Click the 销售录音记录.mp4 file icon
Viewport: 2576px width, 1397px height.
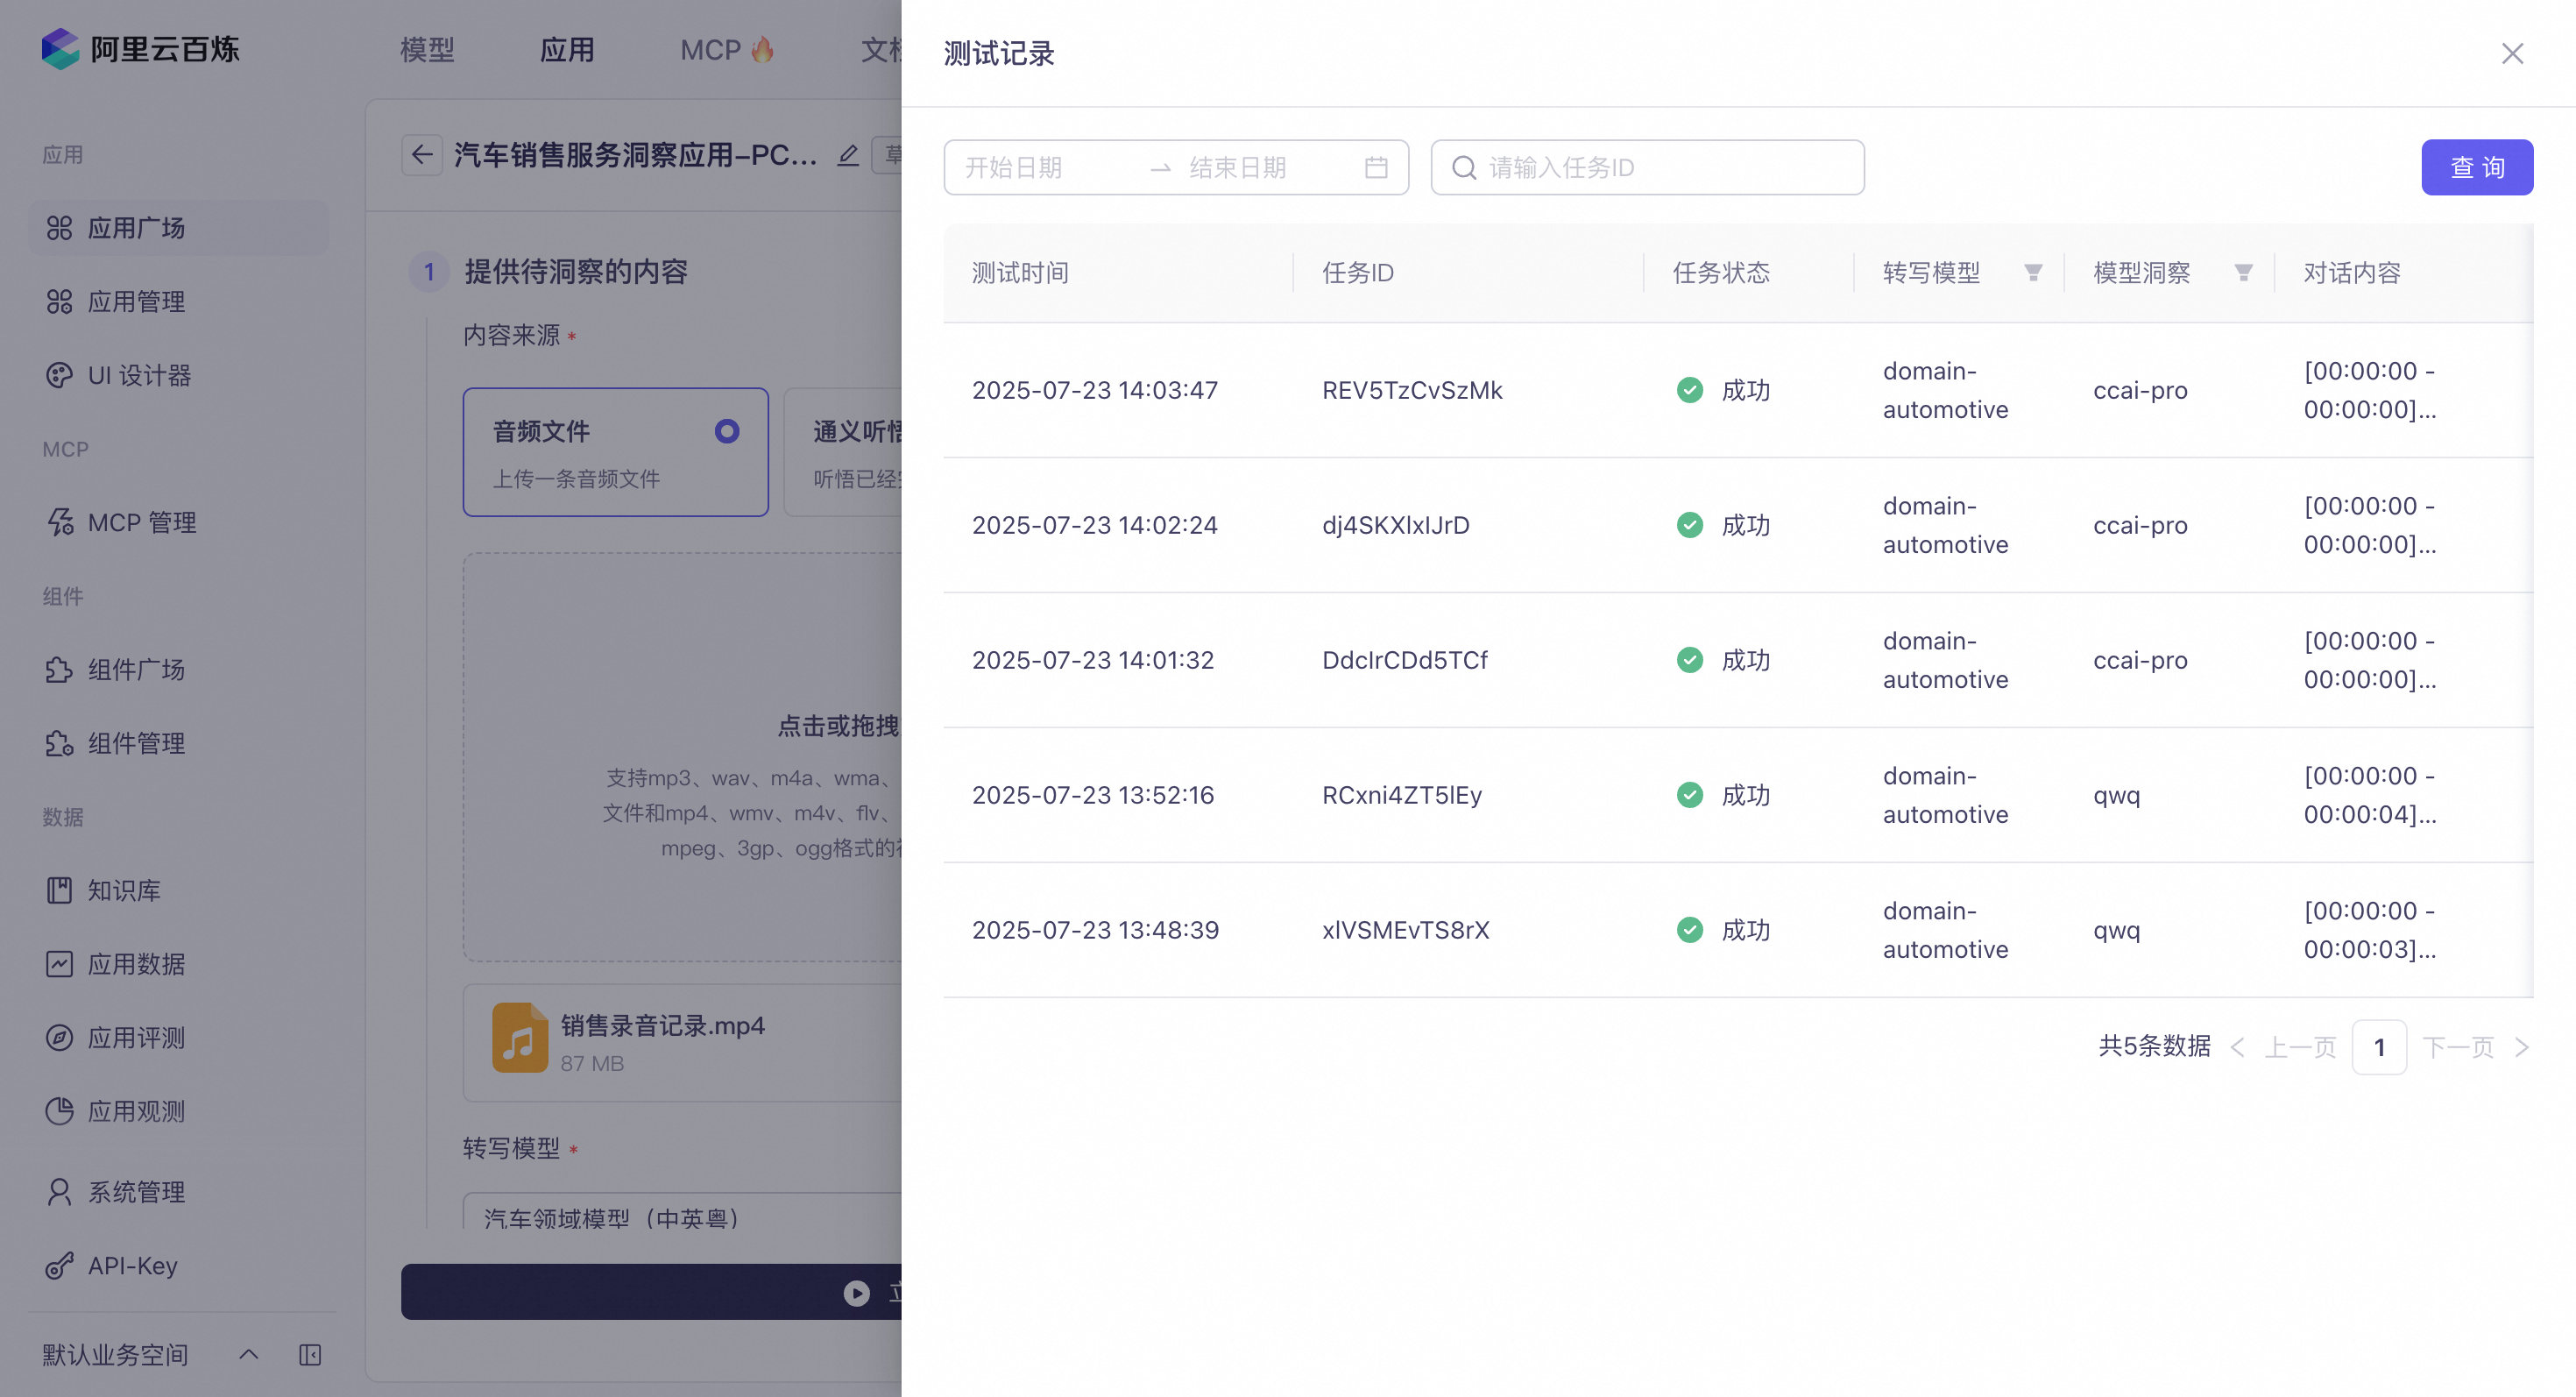[x=519, y=1038]
